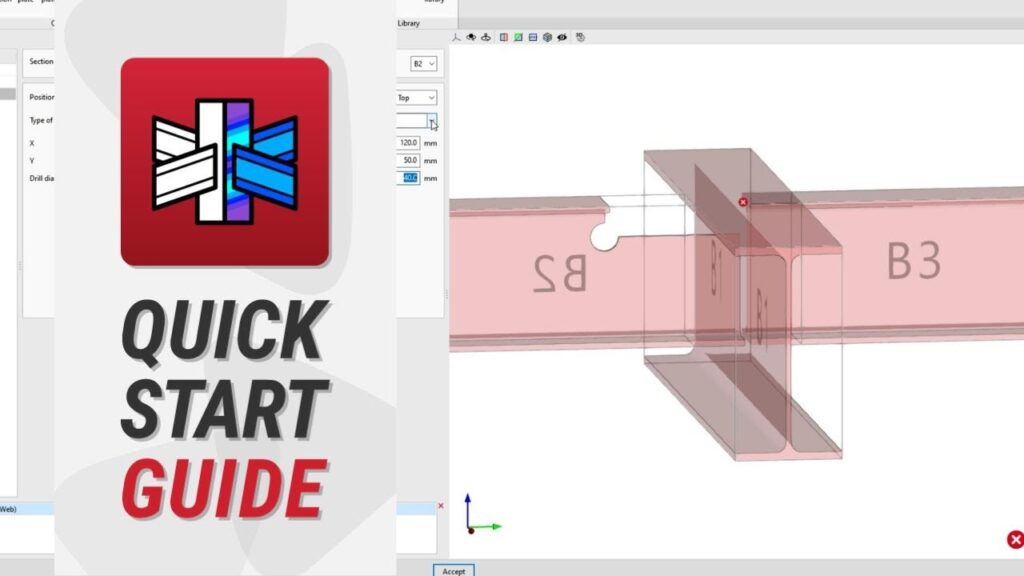
Task: Click the cloud-shaped icon in viewport toolbar
Action: pyautogui.click(x=471, y=38)
